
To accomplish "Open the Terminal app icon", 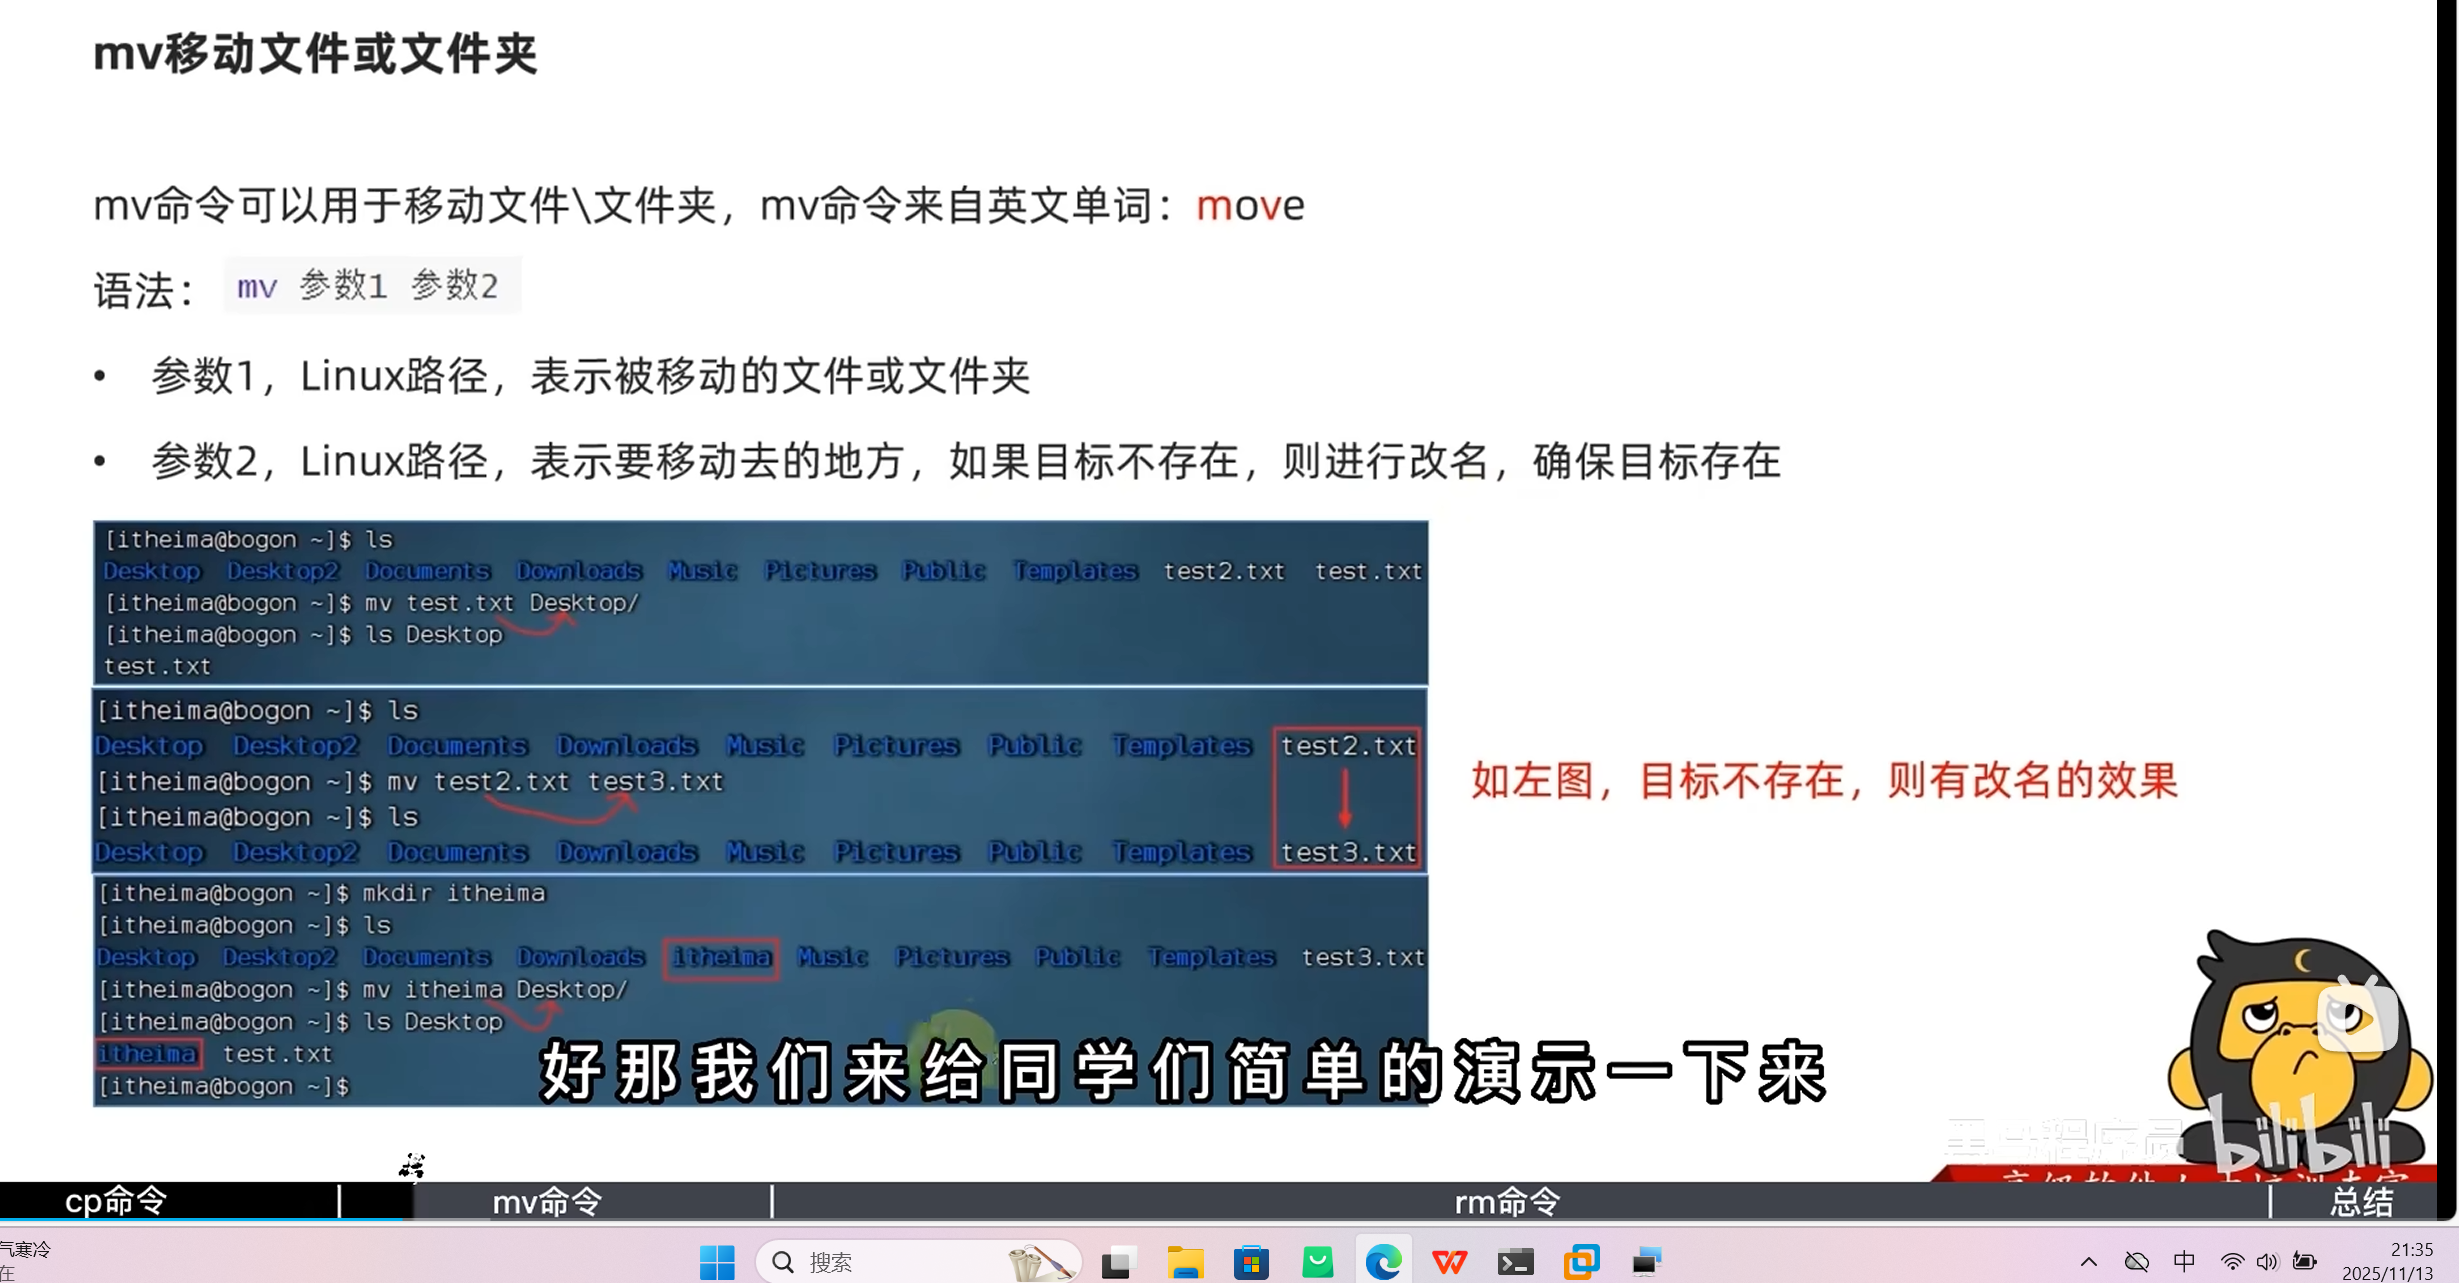I will (x=1515, y=1262).
